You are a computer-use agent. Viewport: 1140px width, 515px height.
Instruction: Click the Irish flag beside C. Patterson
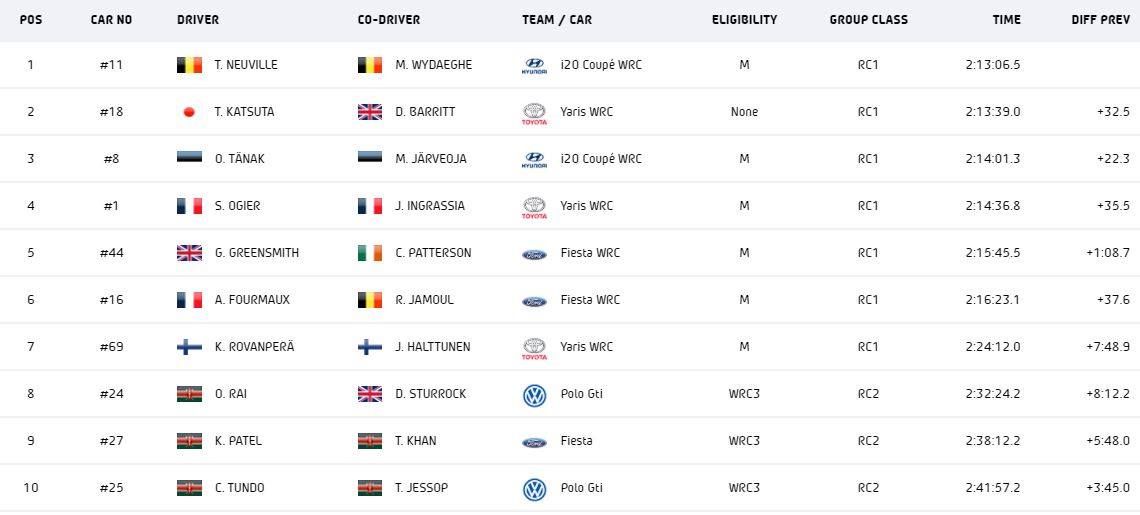tap(370, 253)
